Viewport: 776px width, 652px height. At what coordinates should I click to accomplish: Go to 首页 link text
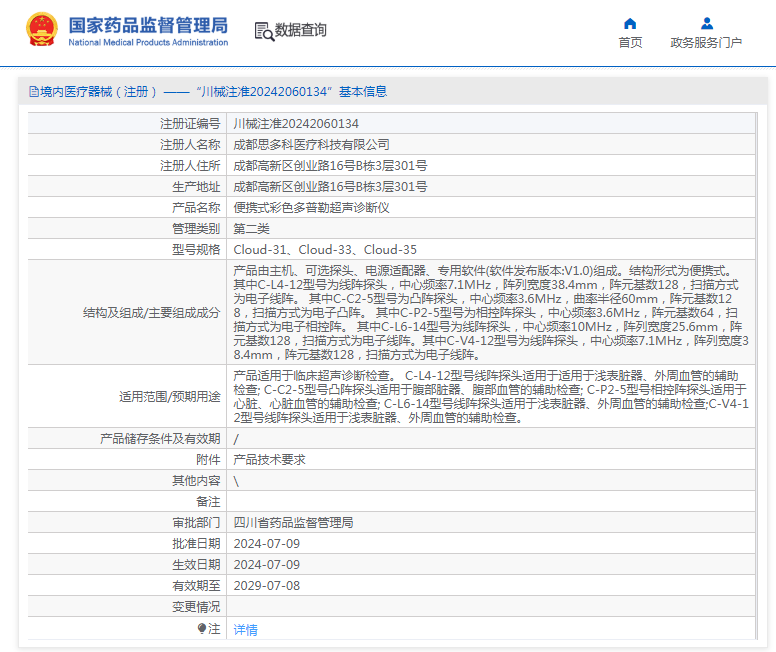tap(630, 43)
